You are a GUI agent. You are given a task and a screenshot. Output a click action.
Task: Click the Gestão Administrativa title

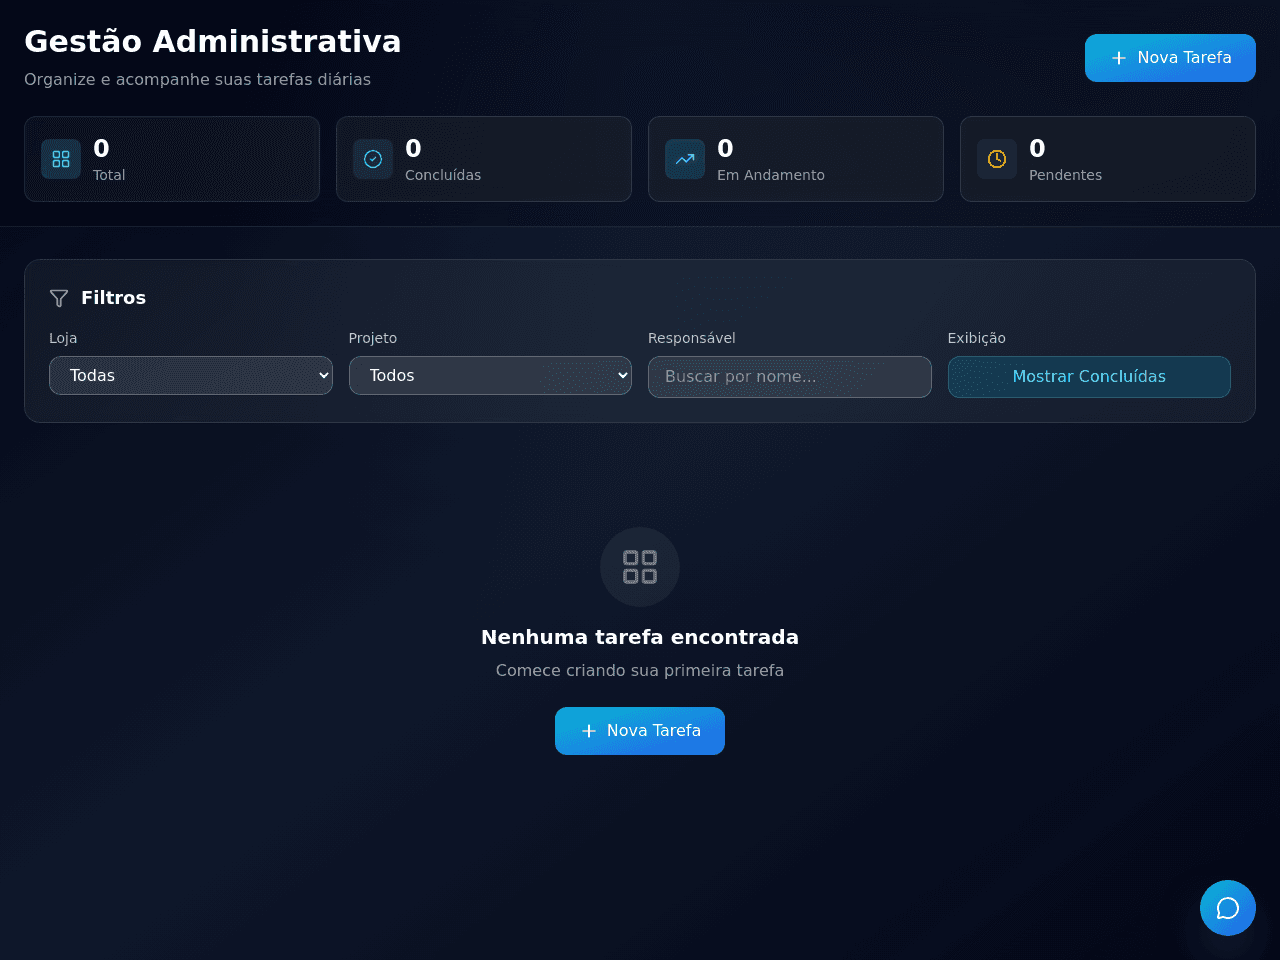(213, 41)
